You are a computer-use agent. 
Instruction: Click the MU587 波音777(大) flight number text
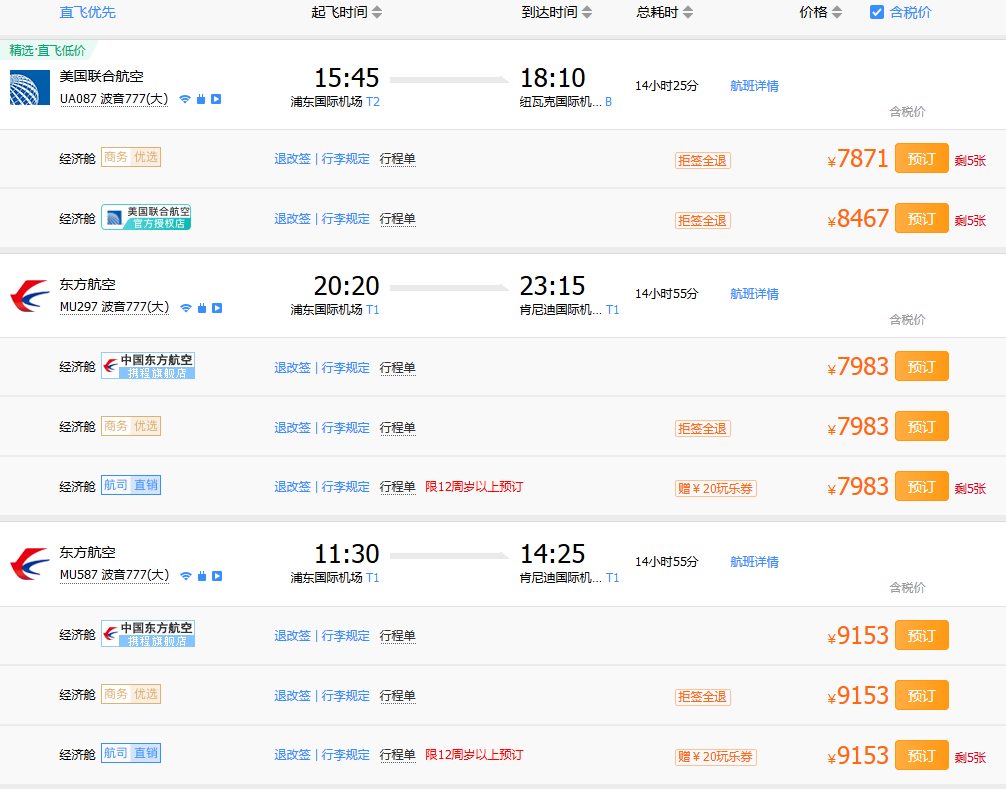(x=114, y=575)
